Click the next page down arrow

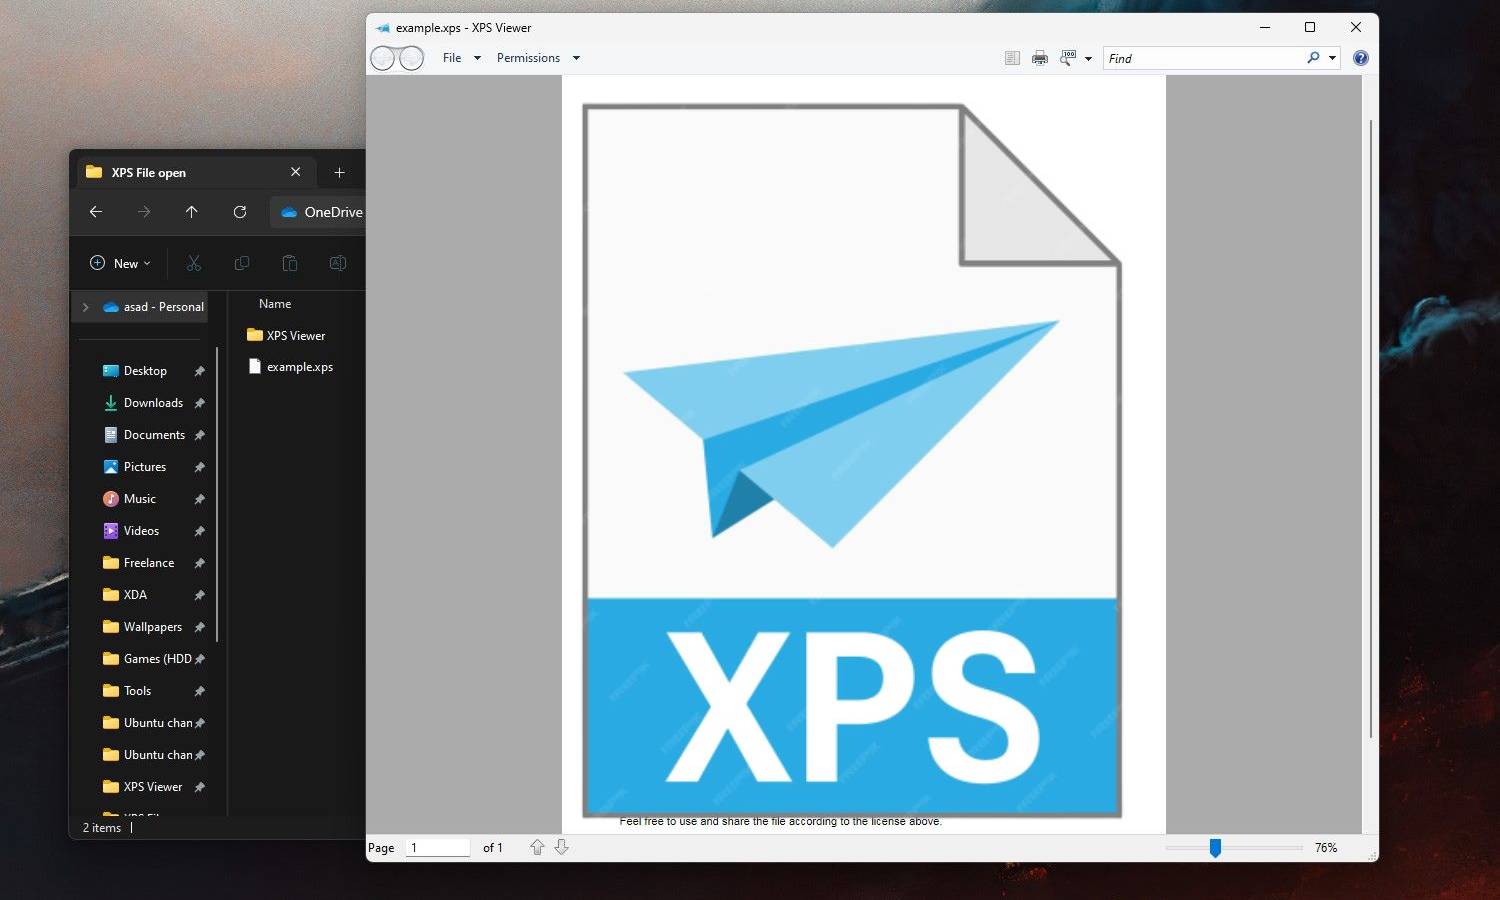[561, 847]
